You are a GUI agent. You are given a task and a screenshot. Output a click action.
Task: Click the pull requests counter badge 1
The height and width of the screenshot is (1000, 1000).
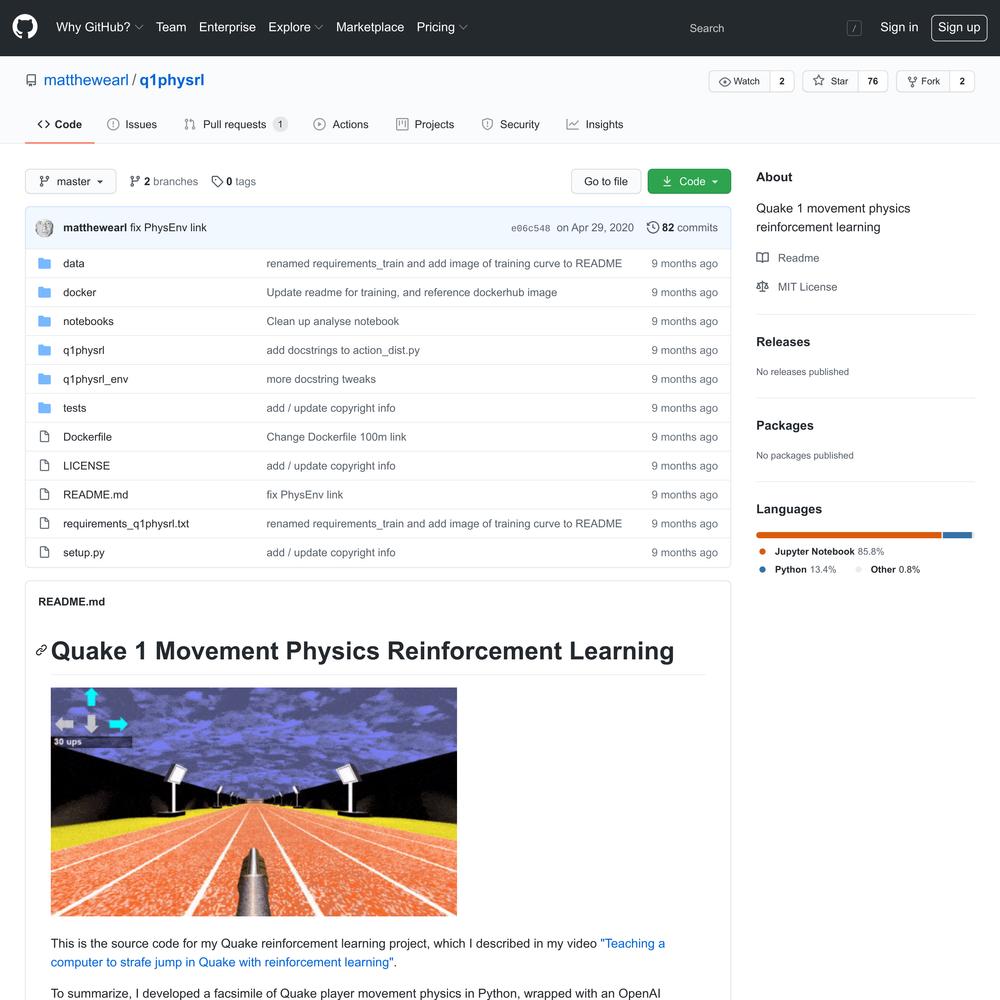point(280,124)
